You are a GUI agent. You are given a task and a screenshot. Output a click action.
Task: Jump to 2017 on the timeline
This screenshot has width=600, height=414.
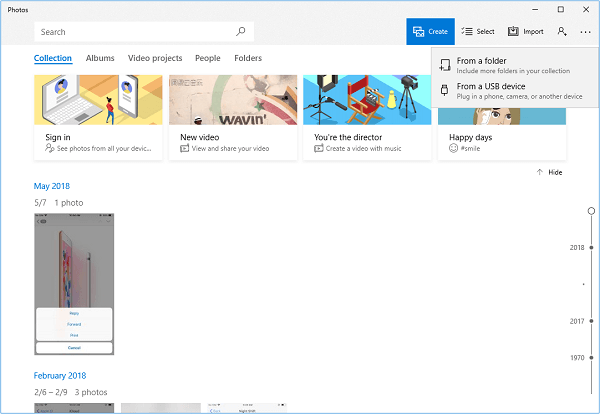[577, 321]
